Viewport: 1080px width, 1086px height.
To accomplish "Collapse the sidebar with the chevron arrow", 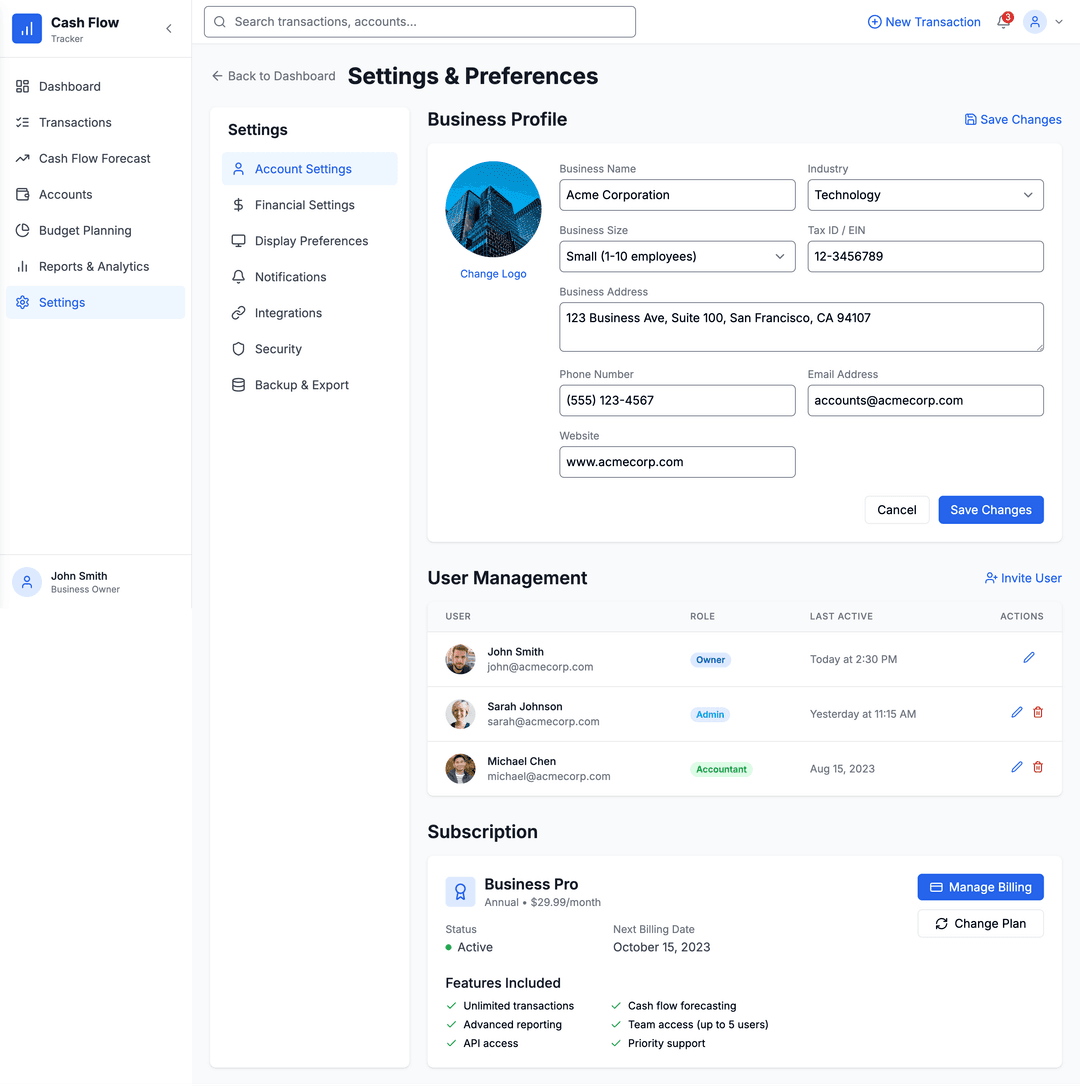I will pos(169,29).
